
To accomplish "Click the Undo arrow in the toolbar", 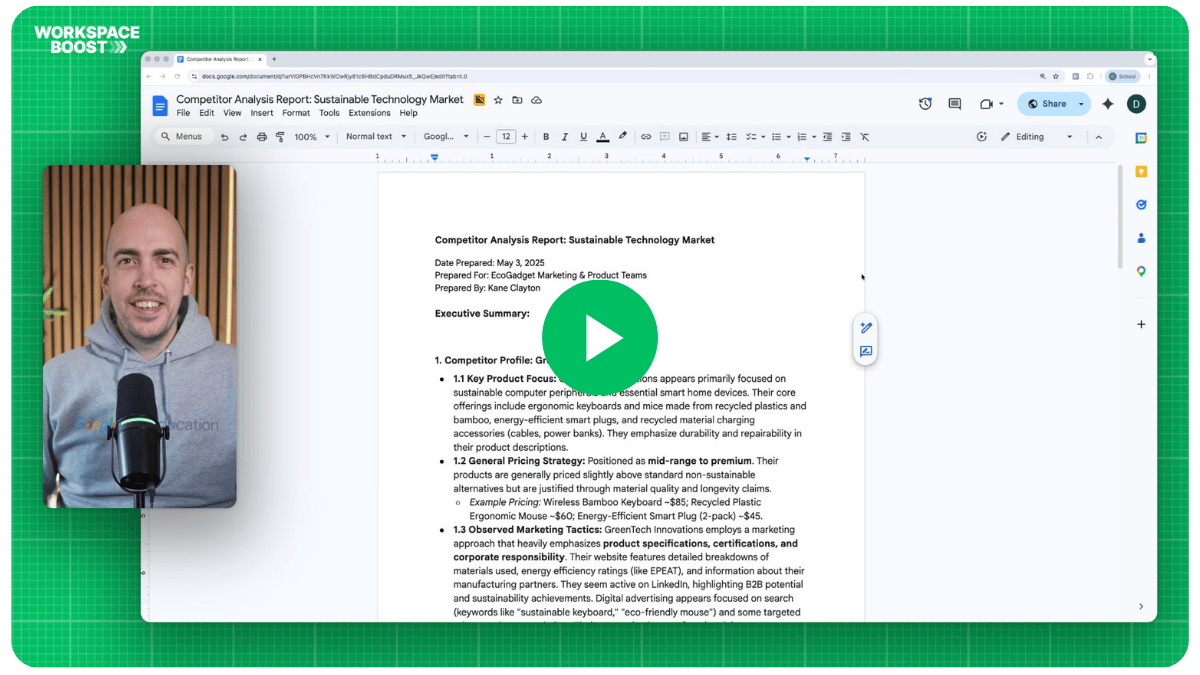I will (225, 137).
